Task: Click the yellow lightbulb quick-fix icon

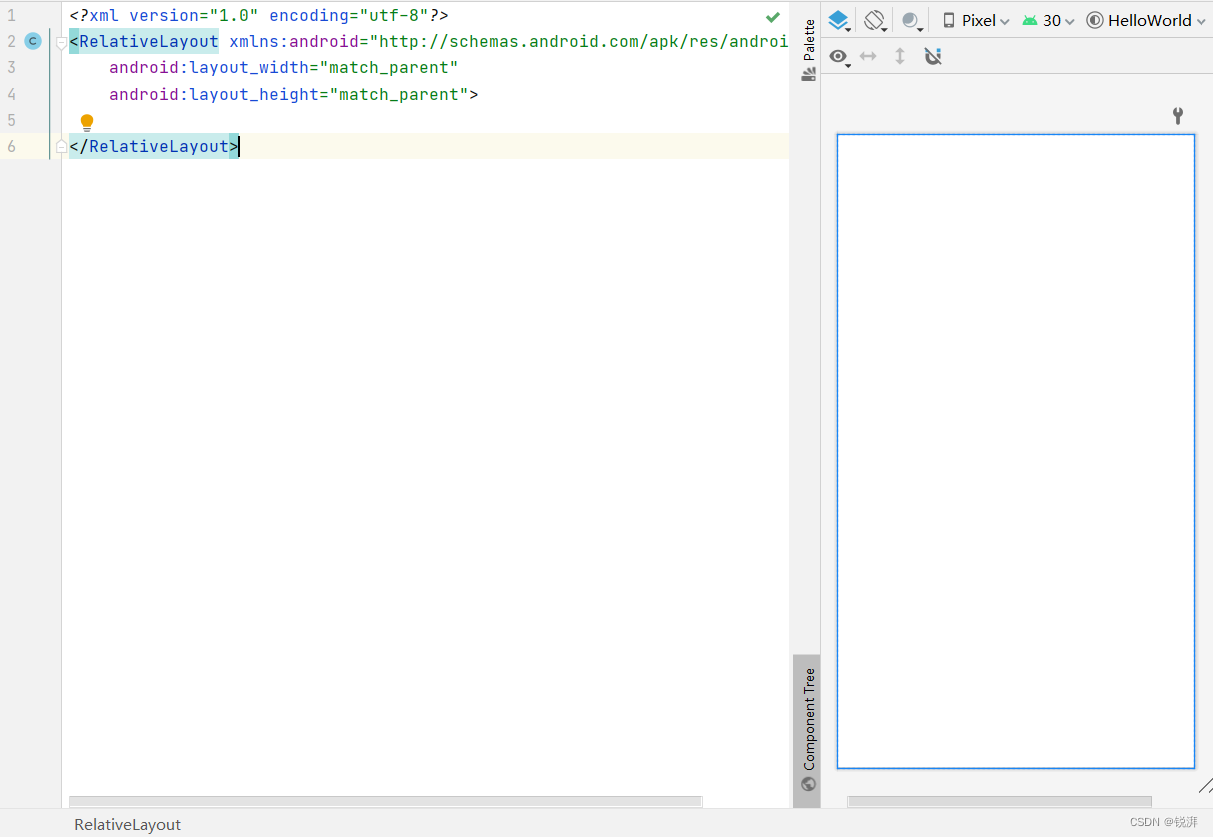Action: 87,123
